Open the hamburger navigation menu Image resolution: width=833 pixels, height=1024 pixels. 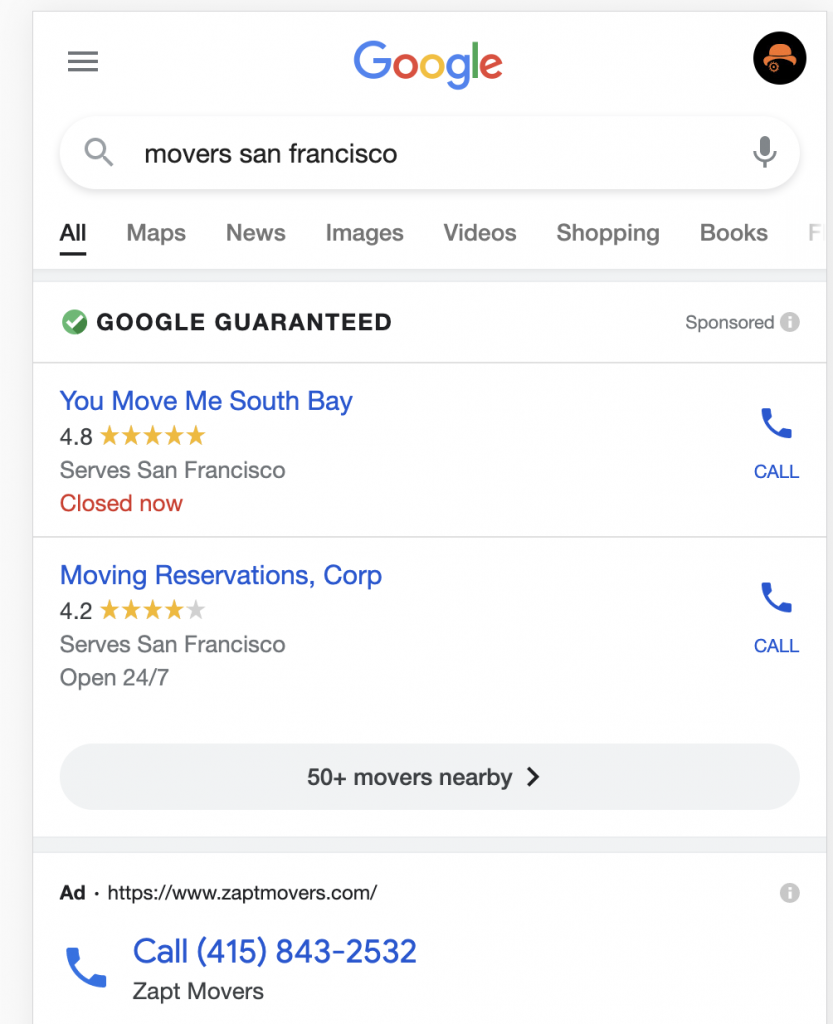tap(83, 61)
